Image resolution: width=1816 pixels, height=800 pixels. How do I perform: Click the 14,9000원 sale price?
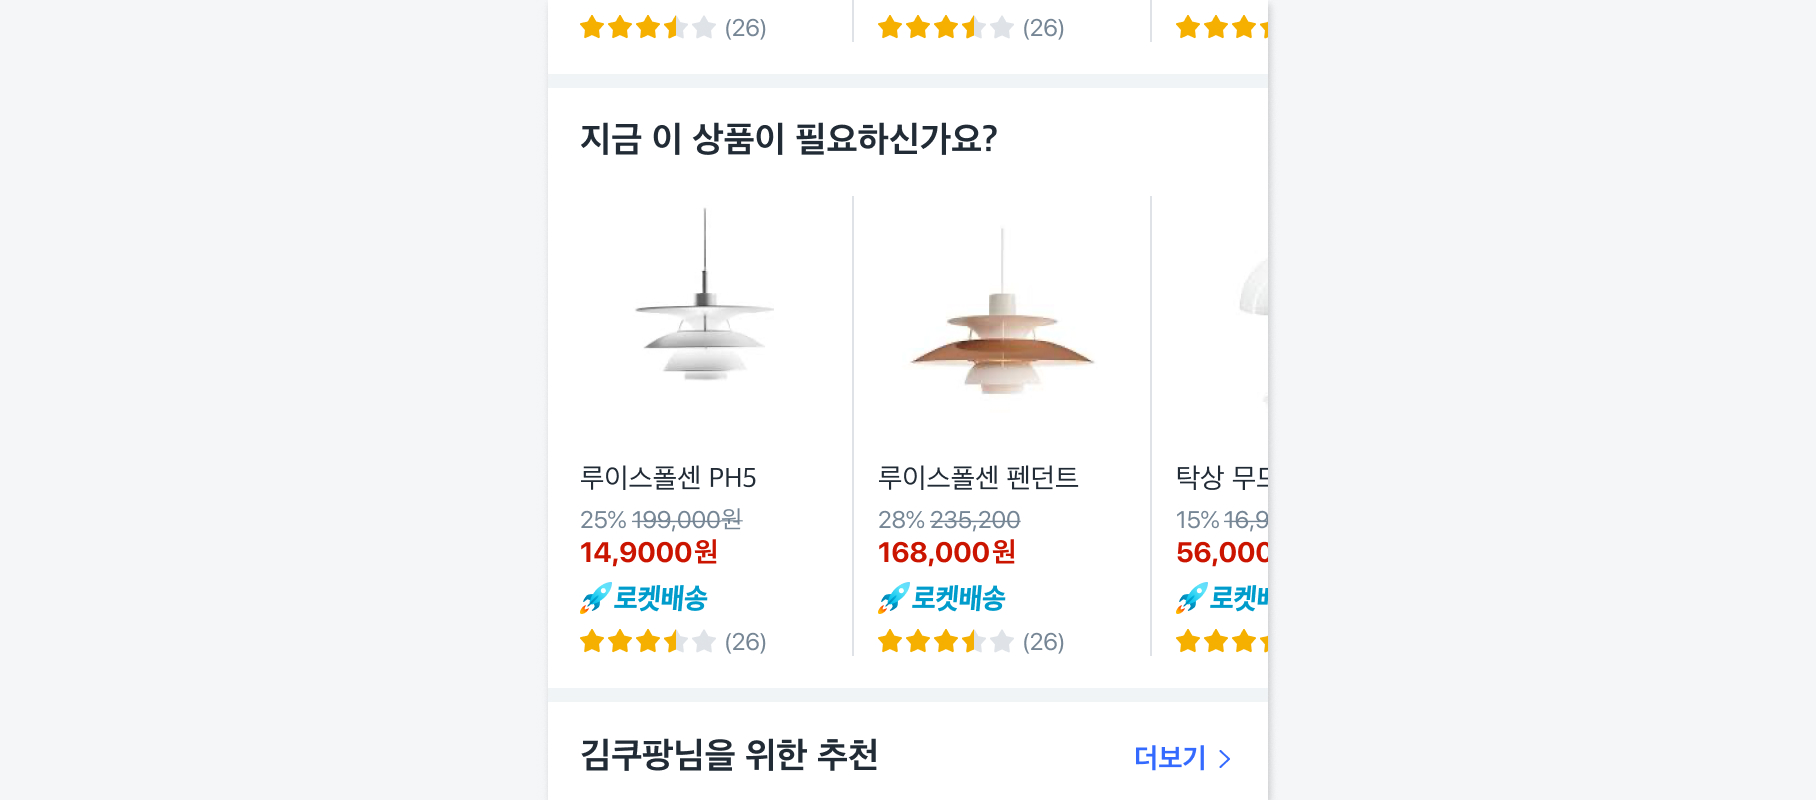point(649,552)
